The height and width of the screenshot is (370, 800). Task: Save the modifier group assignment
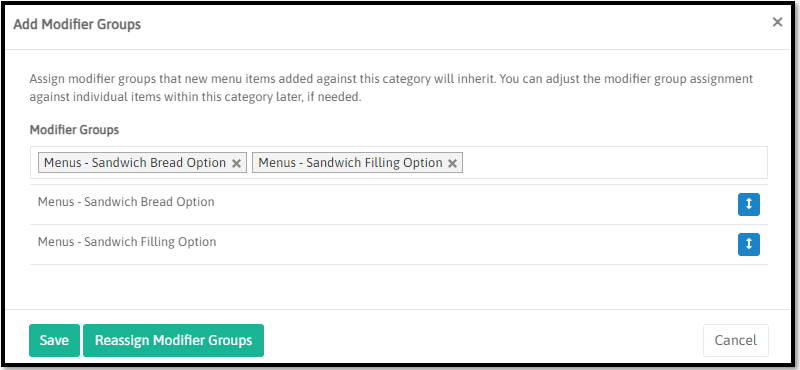[54, 340]
